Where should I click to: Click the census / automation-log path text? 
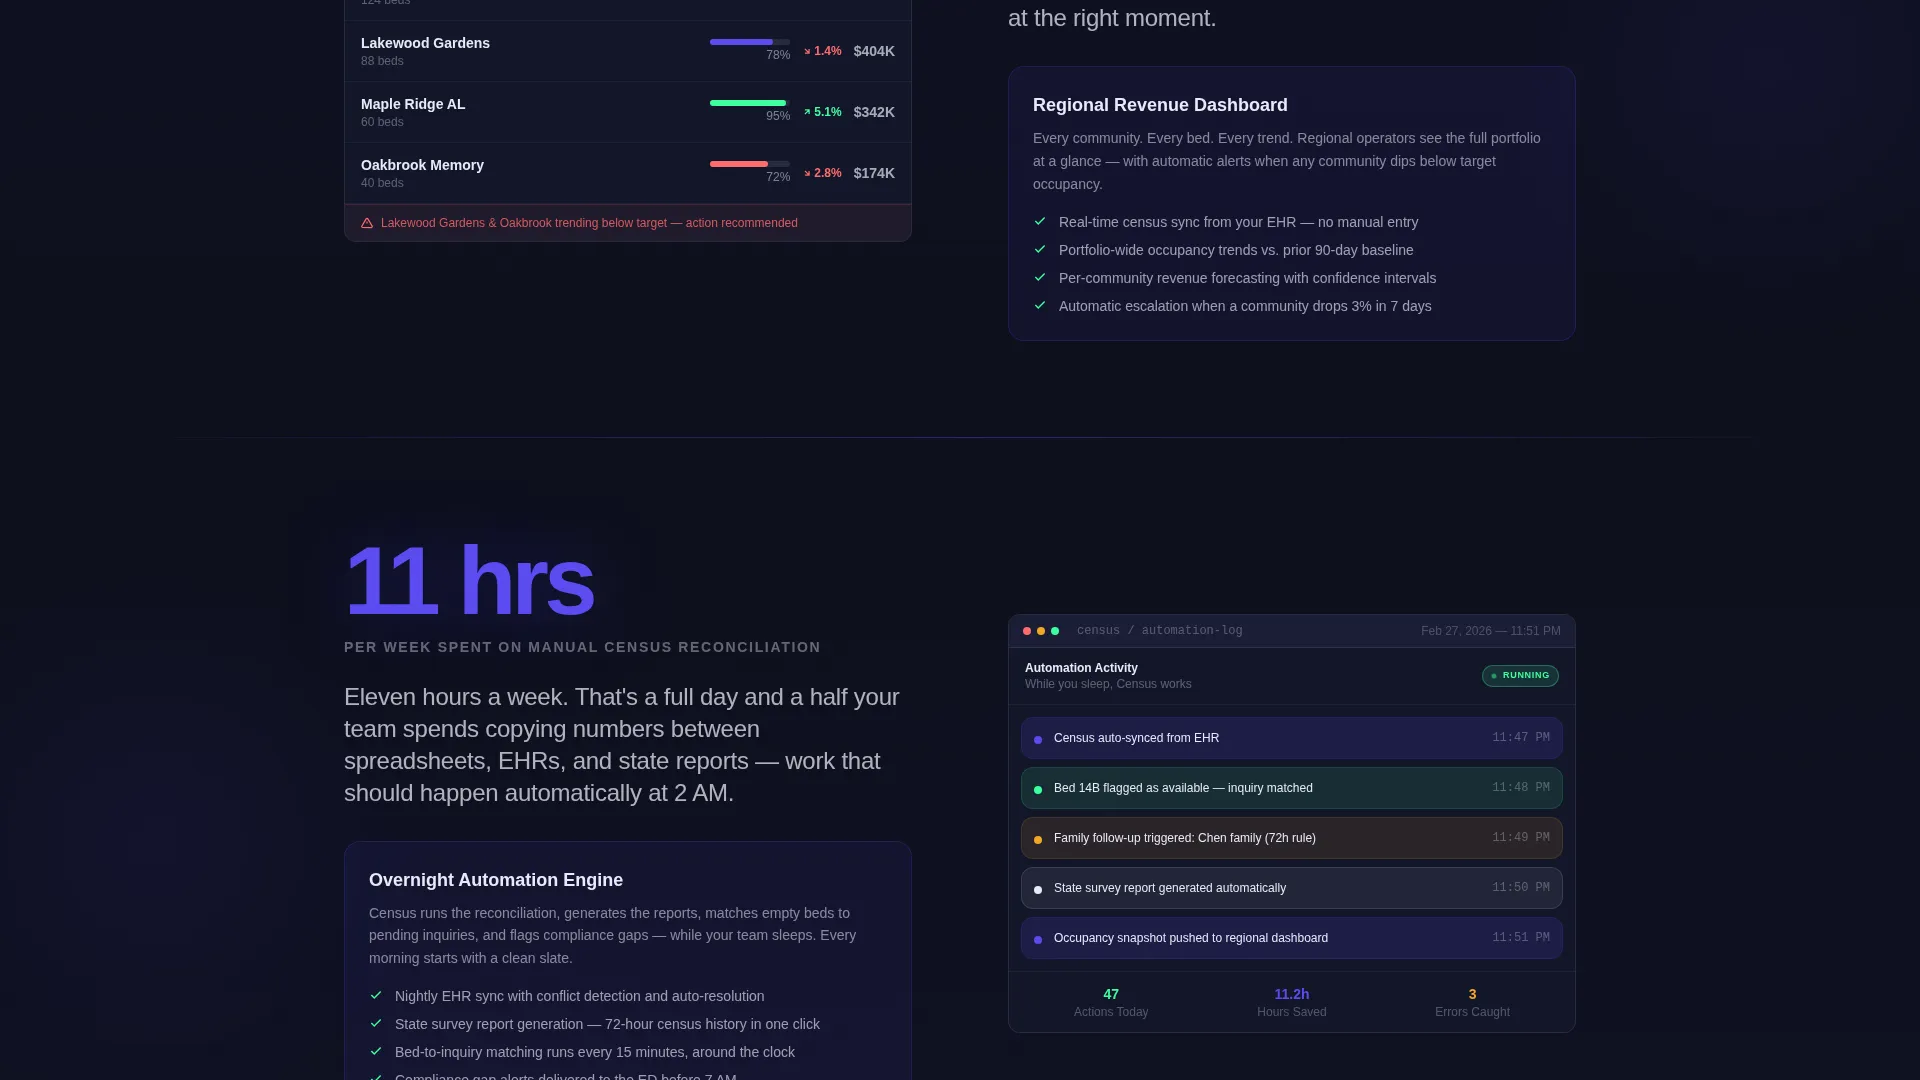(x=1160, y=631)
